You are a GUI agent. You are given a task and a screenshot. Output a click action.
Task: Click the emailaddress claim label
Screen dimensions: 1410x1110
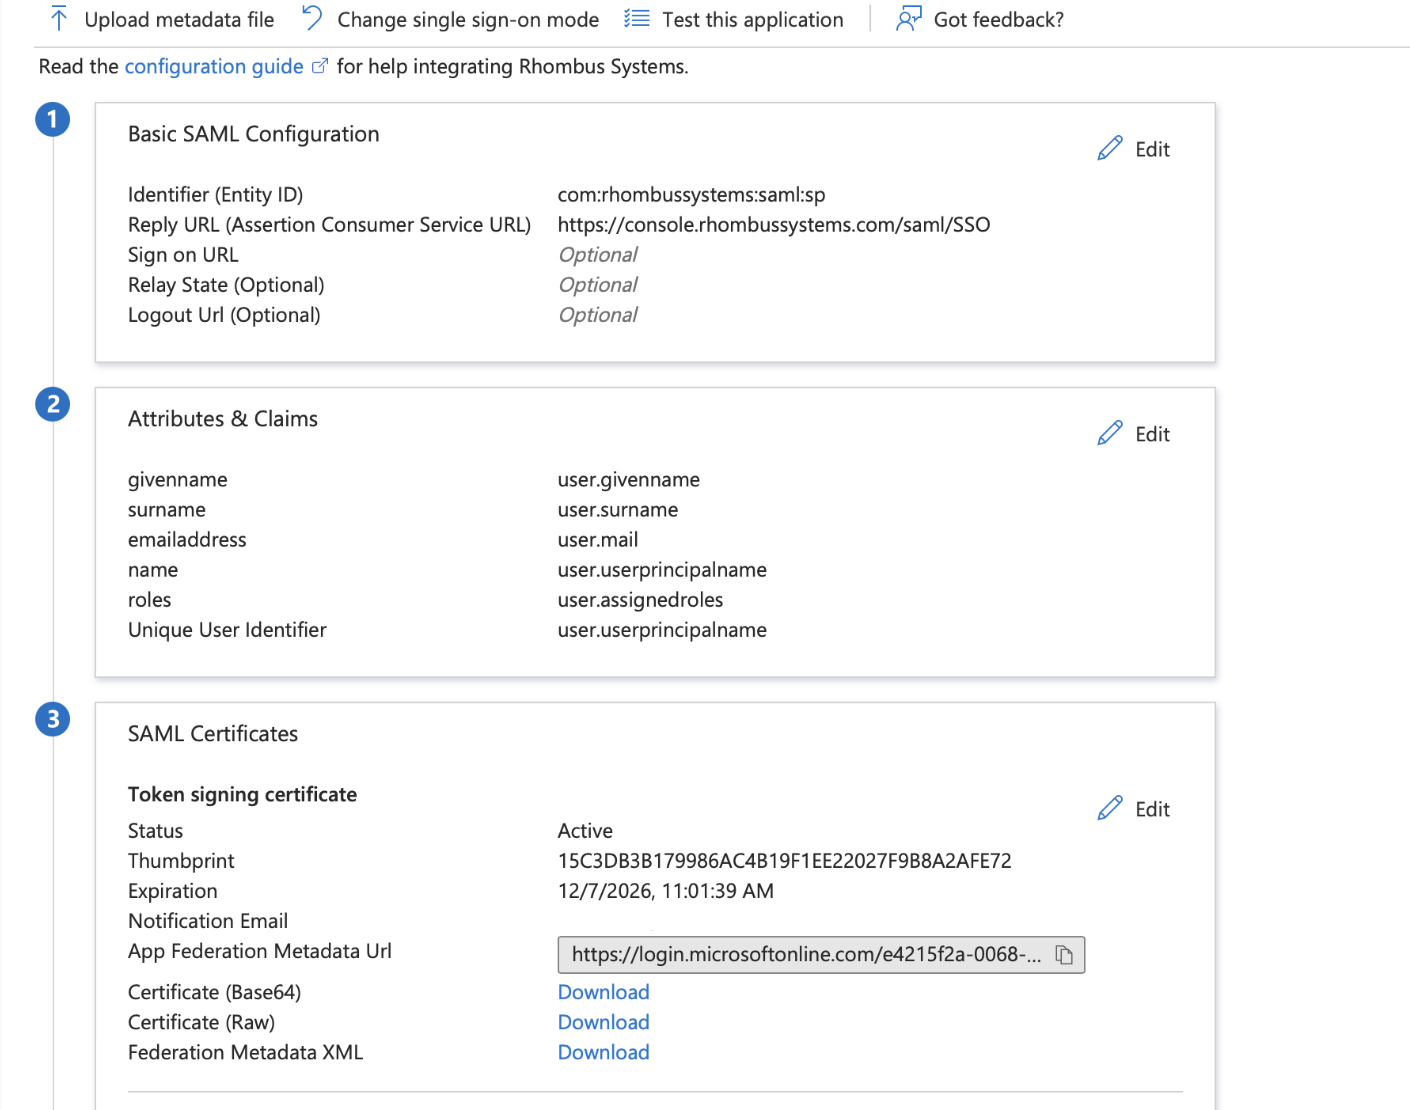point(187,540)
